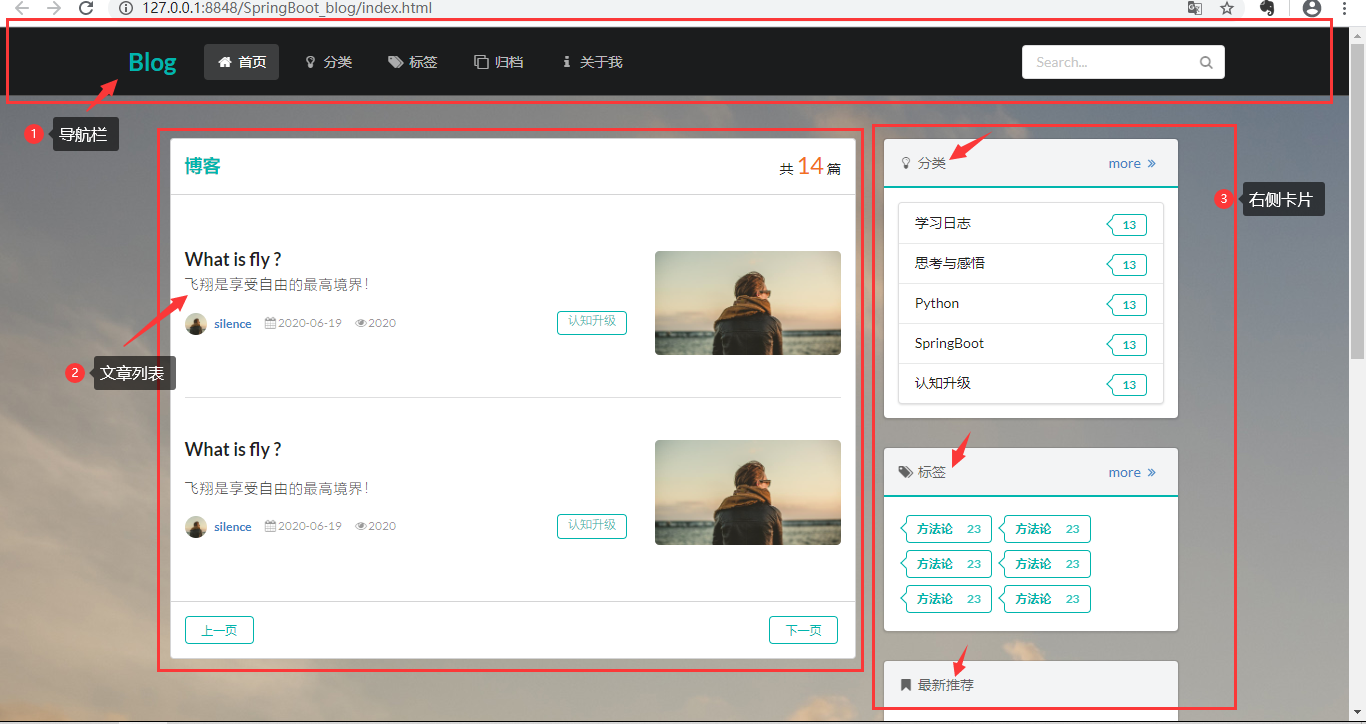Open the 标签 tags menu item
1366x724 pixels.
click(413, 62)
